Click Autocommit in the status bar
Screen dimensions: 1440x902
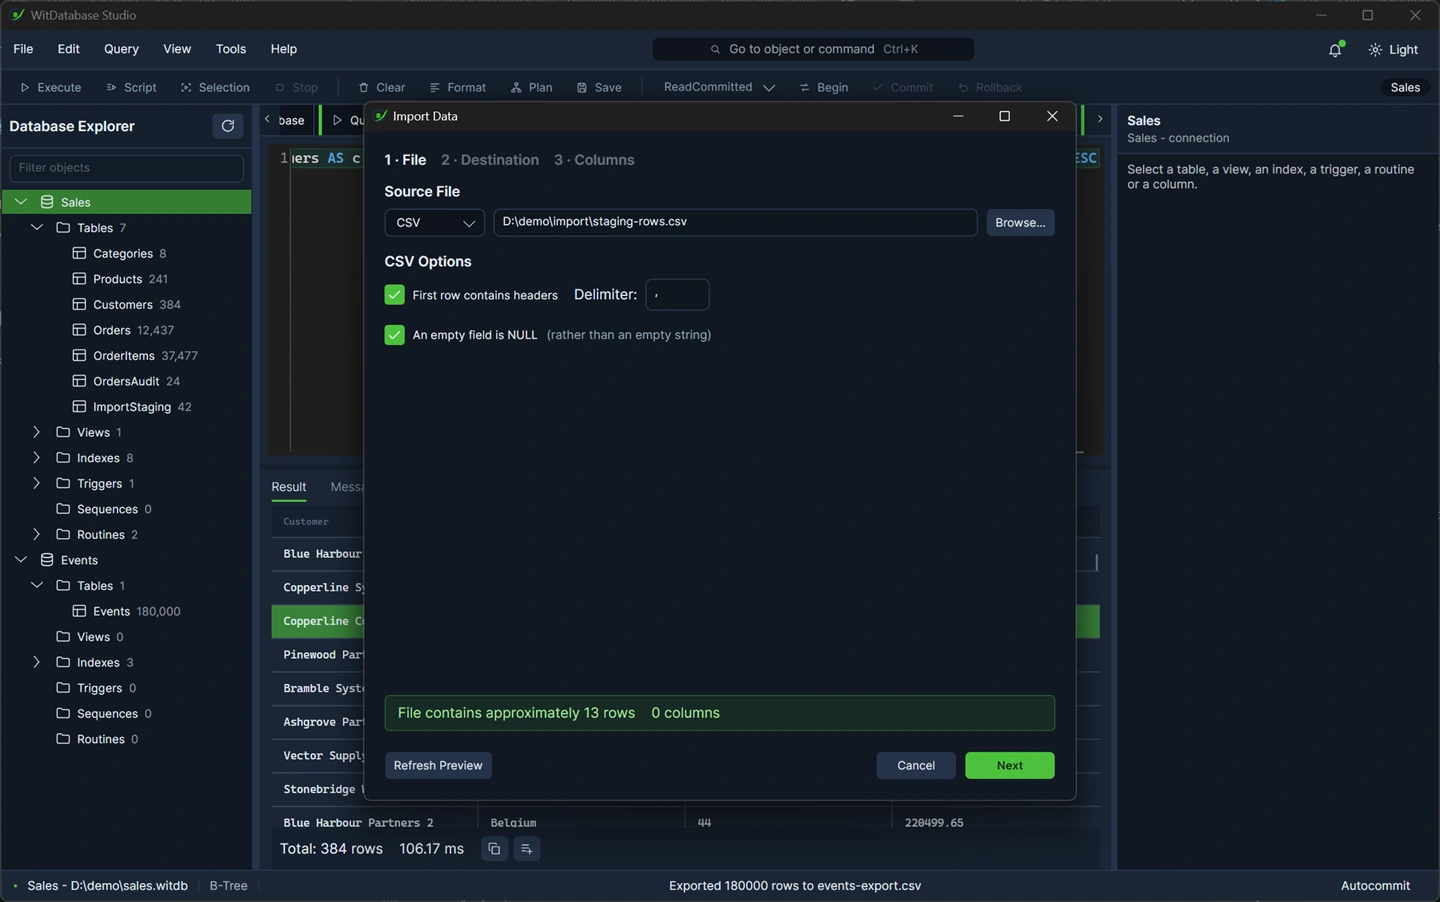click(x=1375, y=886)
